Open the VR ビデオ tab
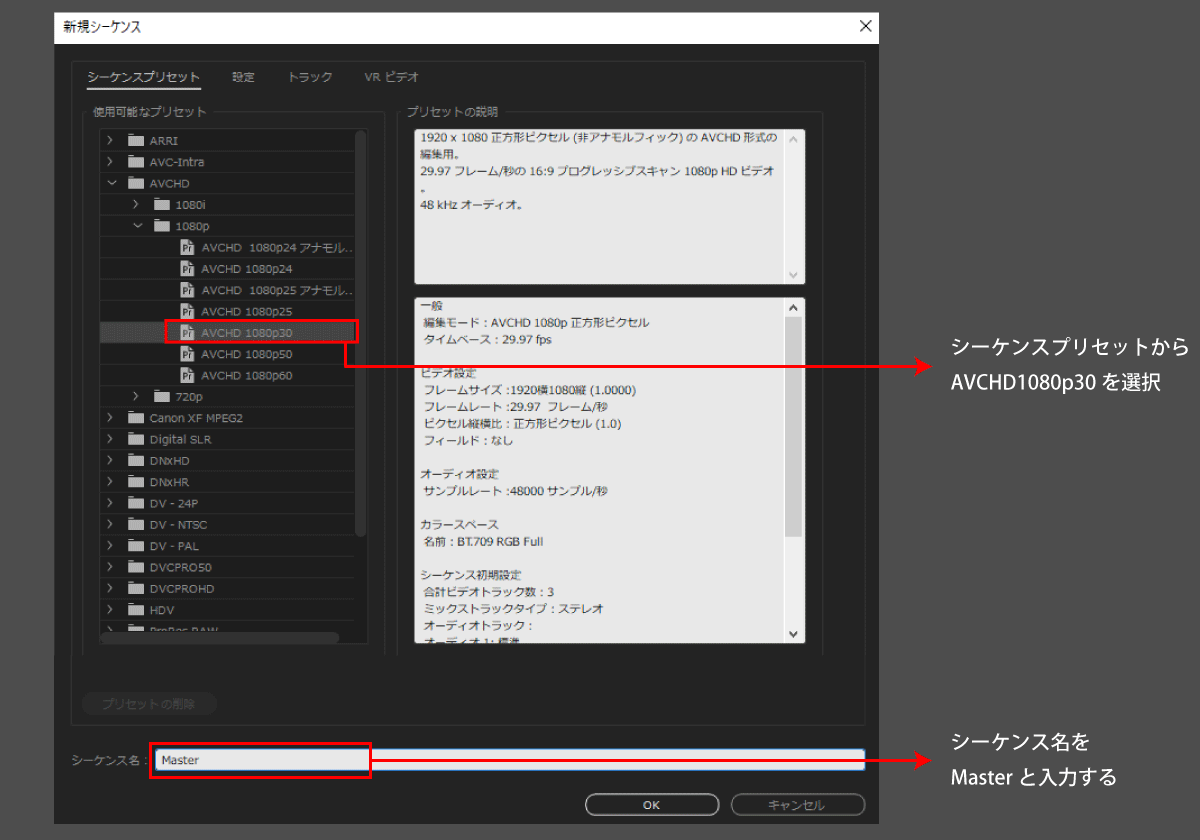1200x840 pixels. tap(392, 77)
